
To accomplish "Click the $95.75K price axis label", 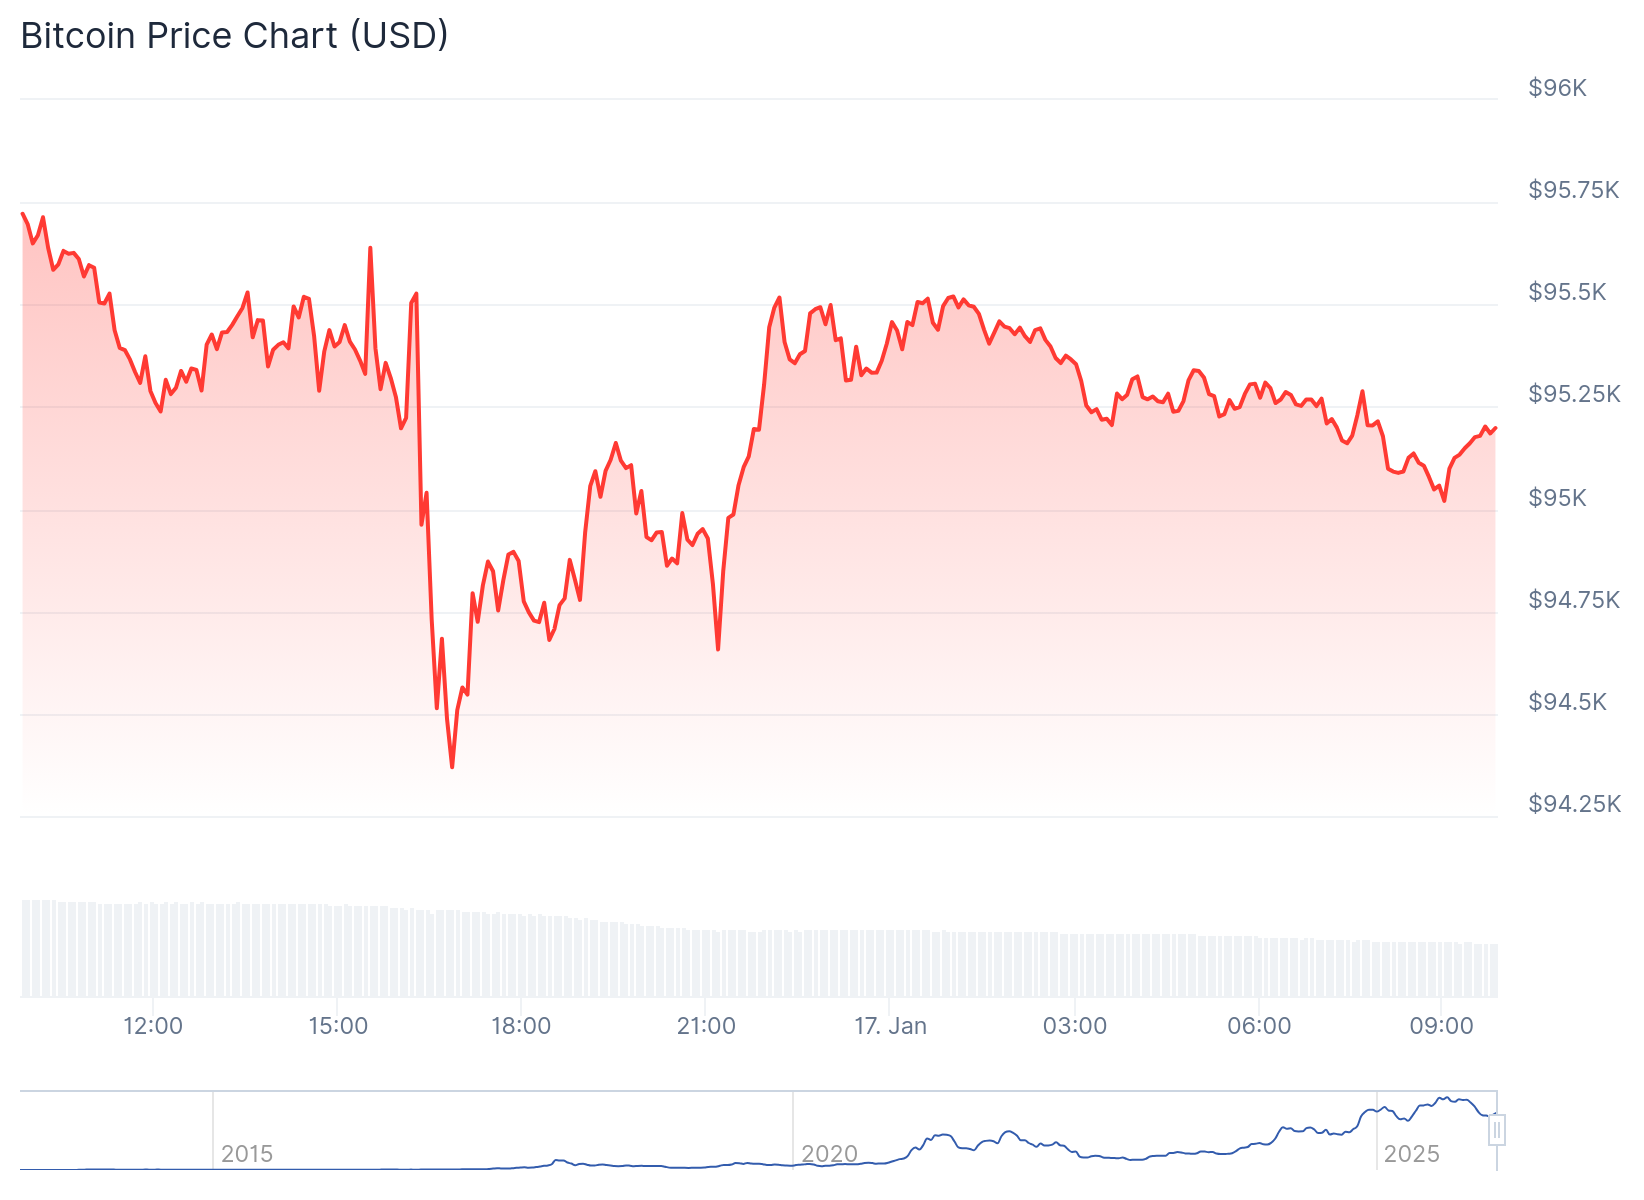I will point(1573,190).
